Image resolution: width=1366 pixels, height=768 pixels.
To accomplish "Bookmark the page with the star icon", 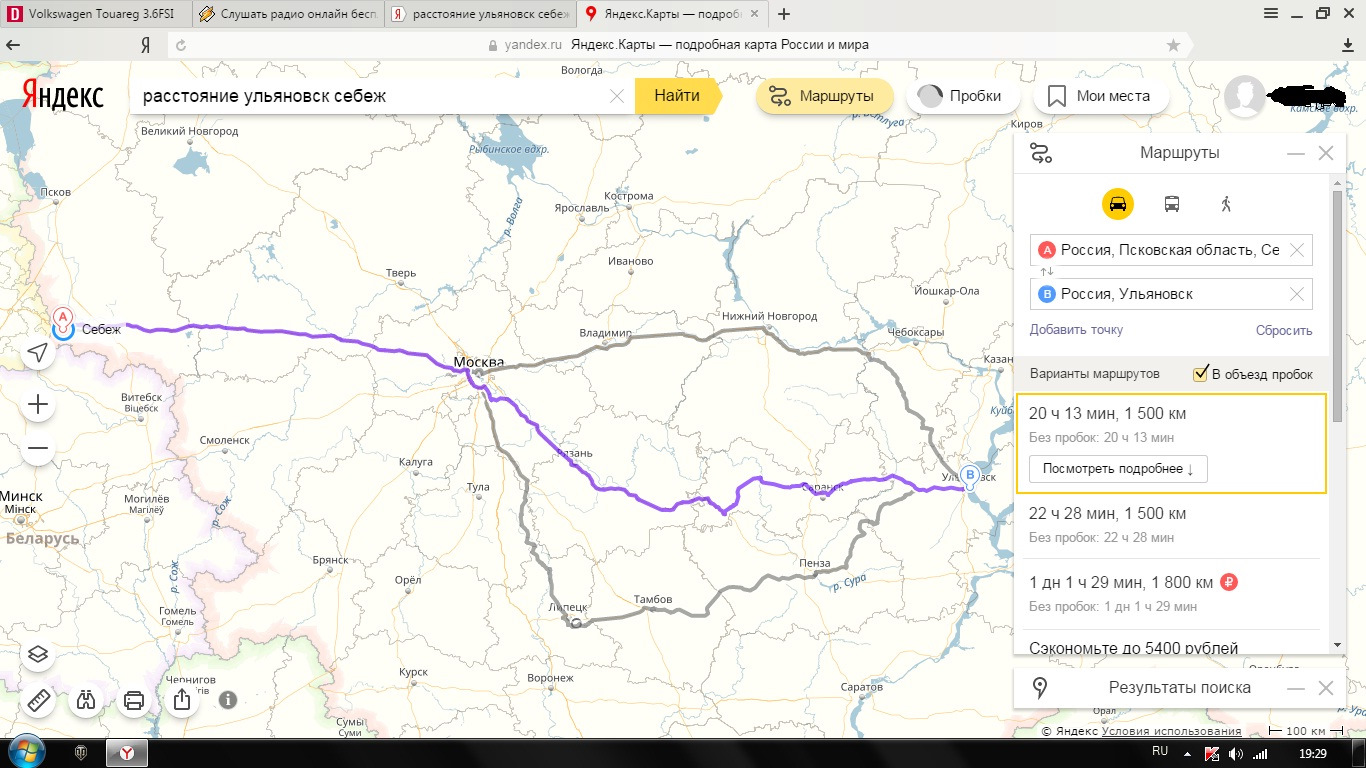I will point(1173,45).
